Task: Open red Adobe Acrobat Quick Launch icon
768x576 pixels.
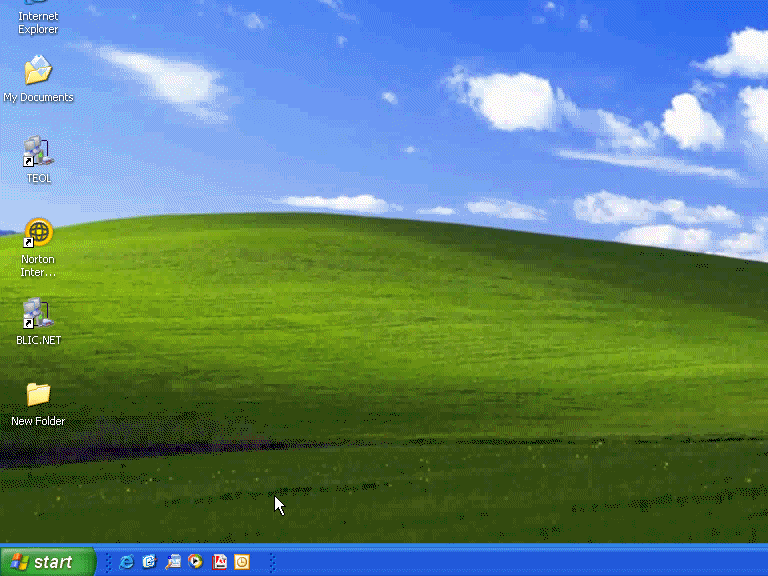Action: (219, 562)
